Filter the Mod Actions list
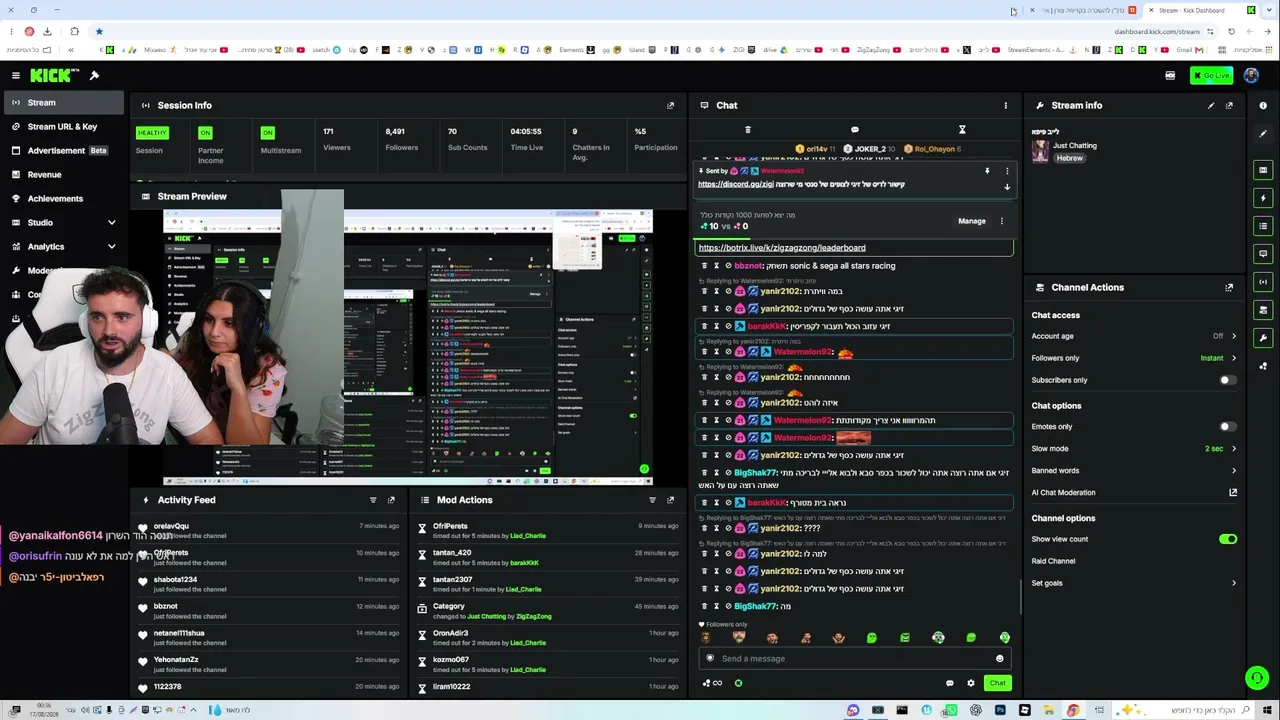 coord(652,500)
